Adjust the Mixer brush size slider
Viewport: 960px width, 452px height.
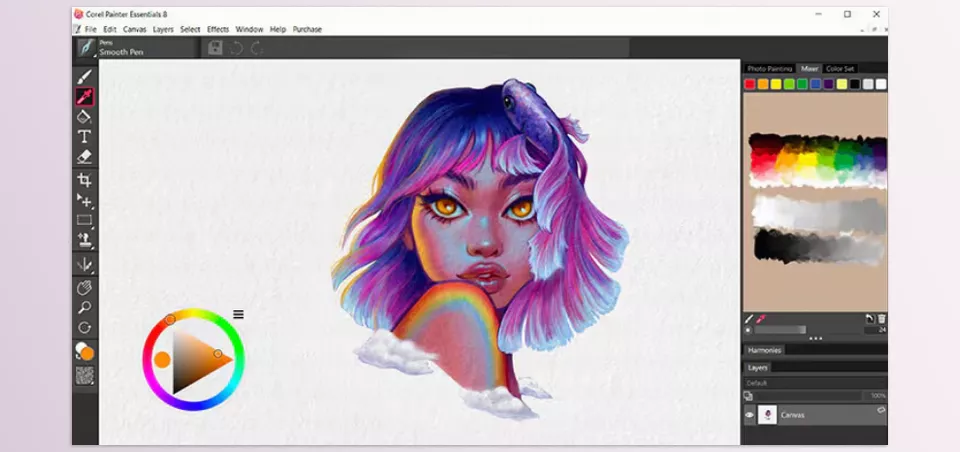(808, 330)
